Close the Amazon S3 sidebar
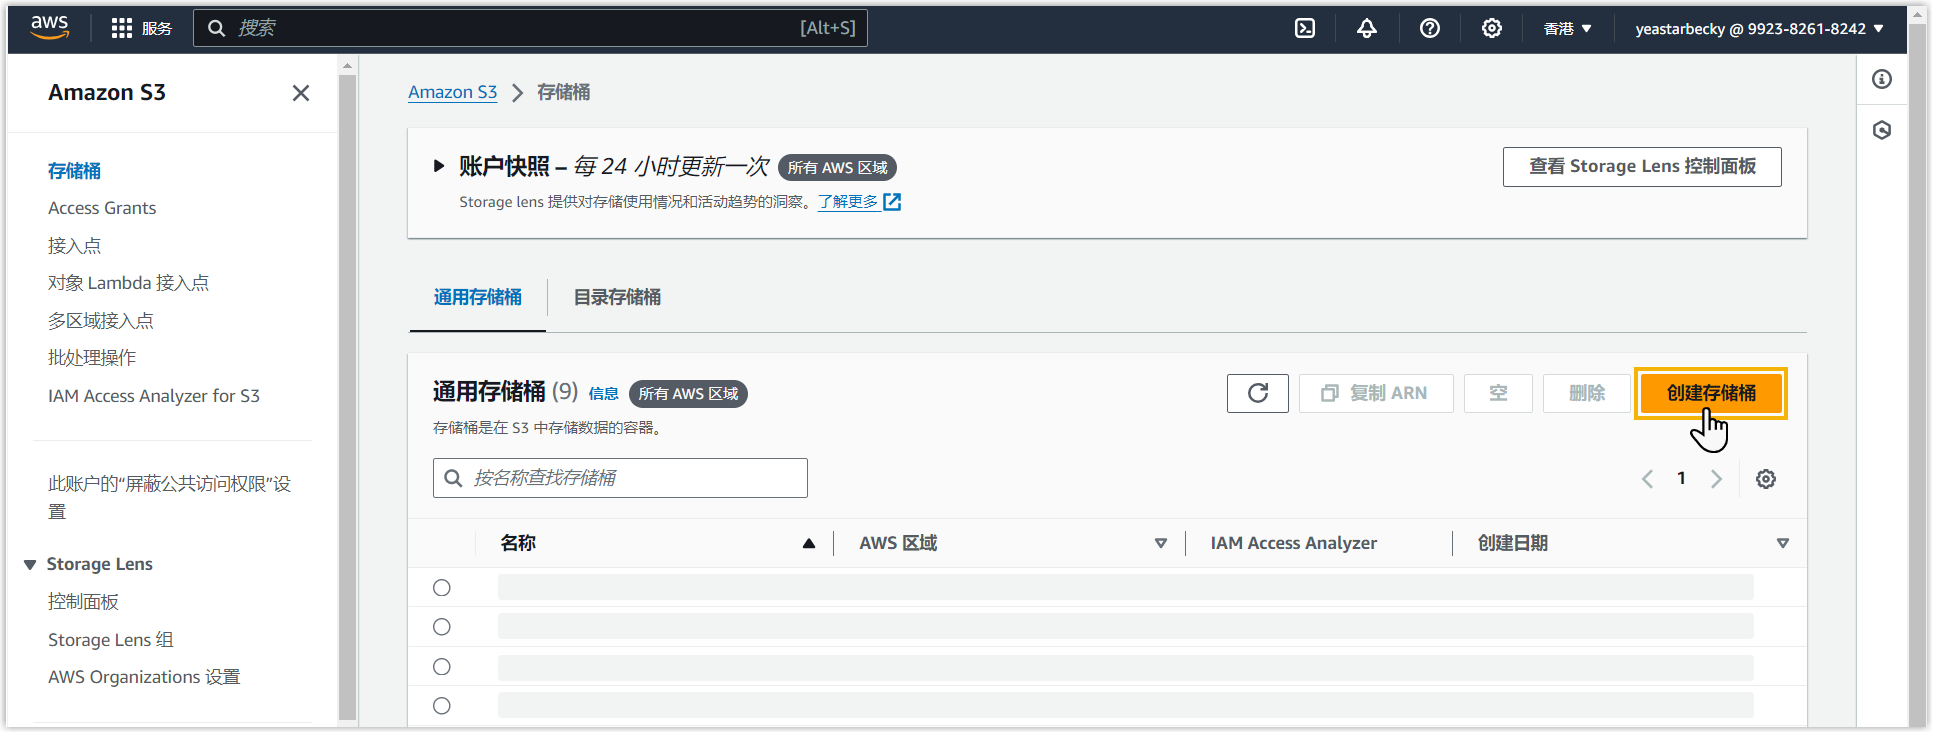 coord(300,93)
